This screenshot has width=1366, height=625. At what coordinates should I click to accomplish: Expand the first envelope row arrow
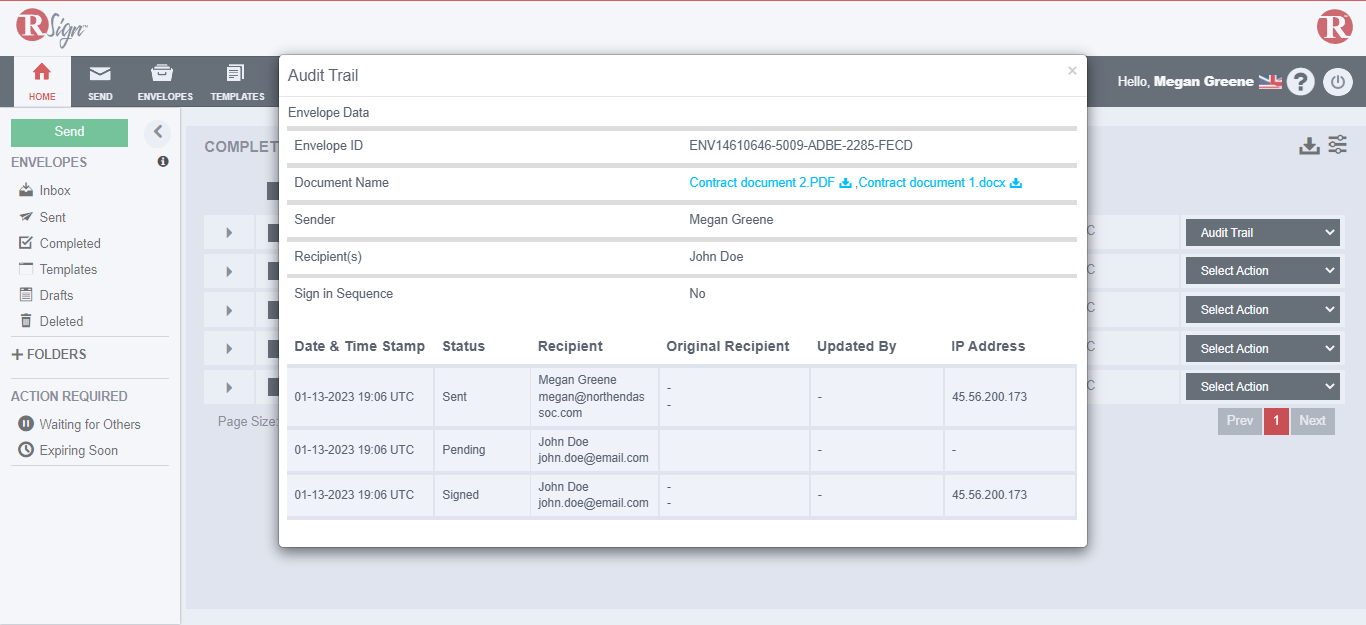click(229, 233)
